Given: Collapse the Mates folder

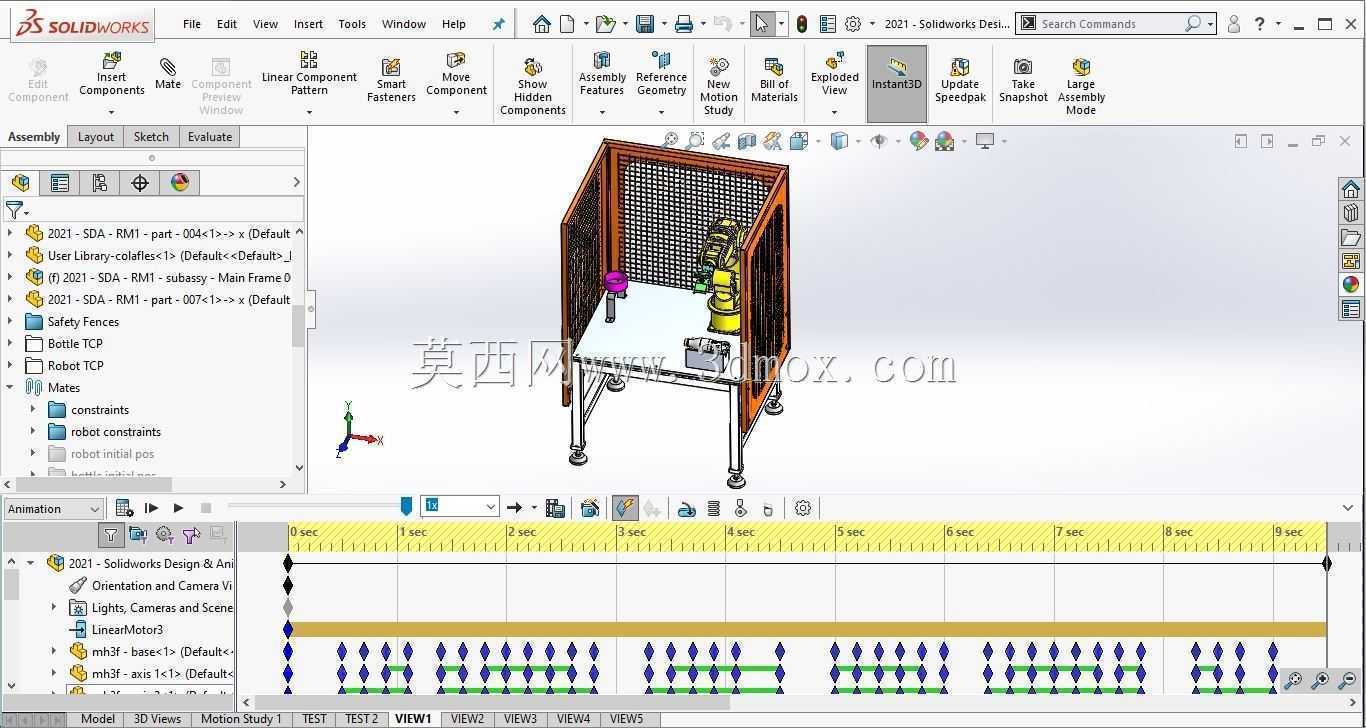Looking at the screenshot, I should [x=11, y=388].
